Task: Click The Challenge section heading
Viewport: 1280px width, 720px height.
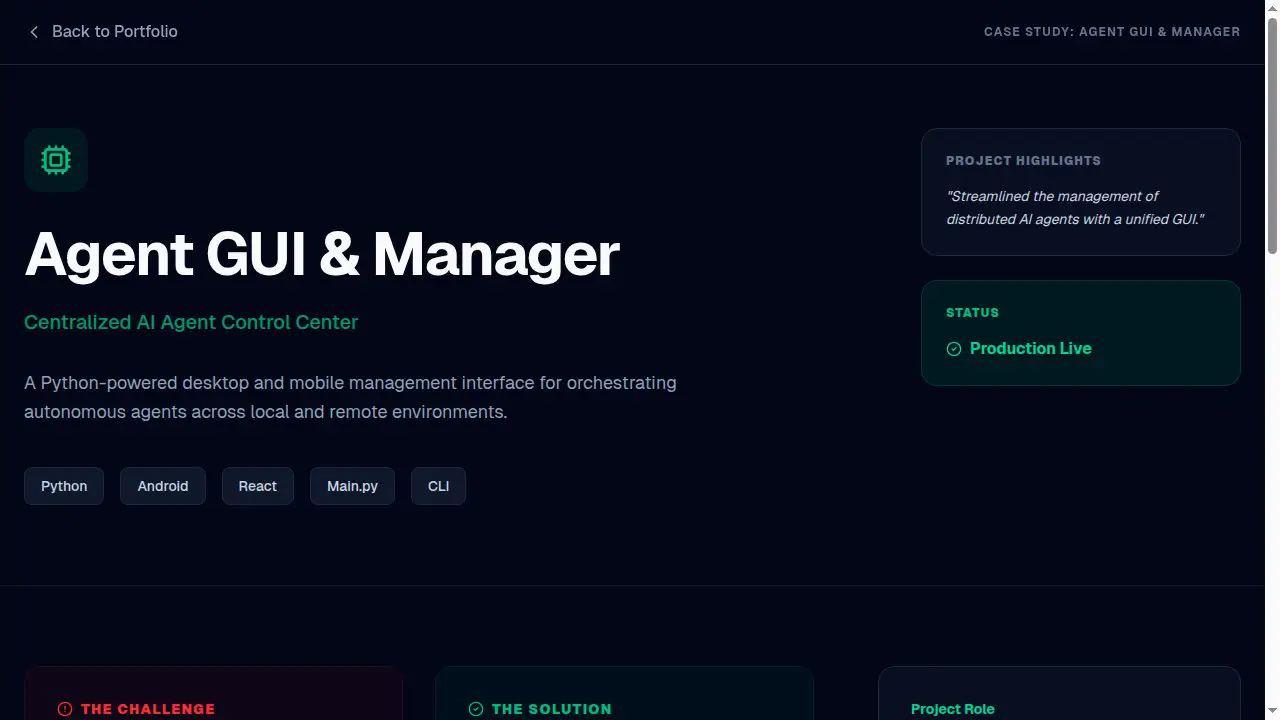Action: click(x=148, y=709)
